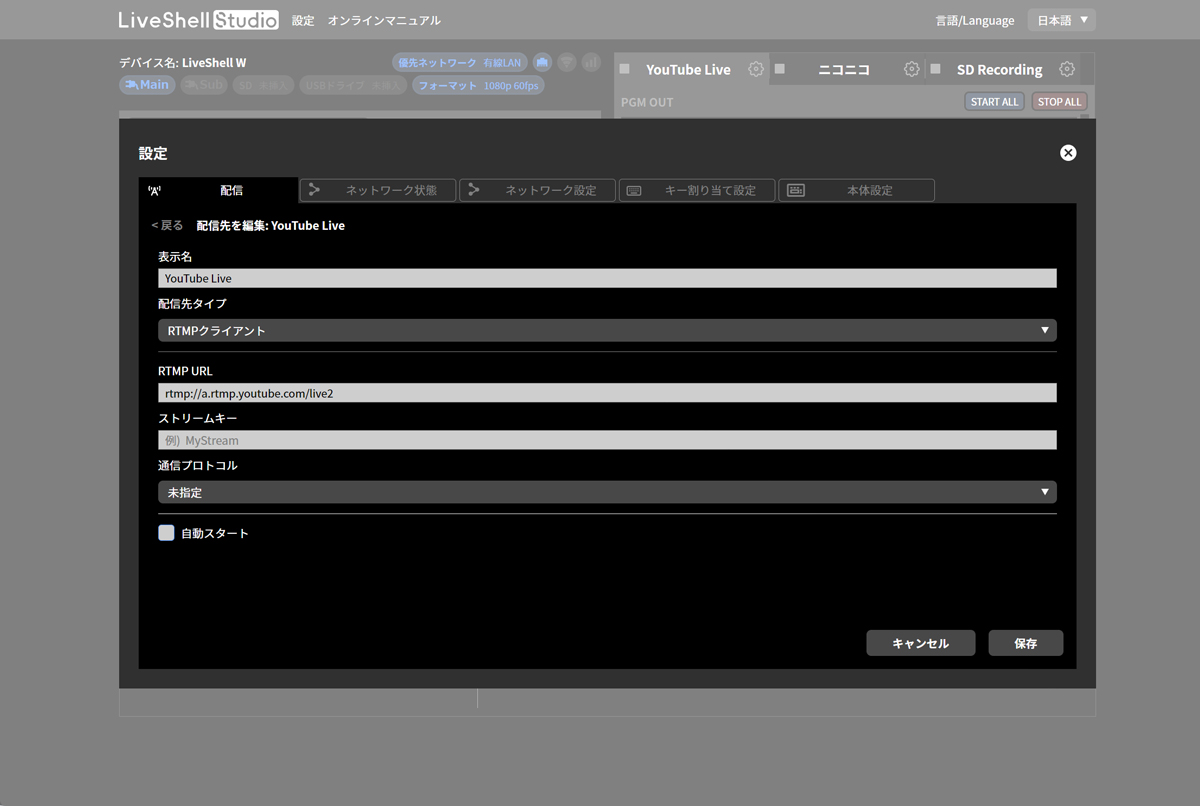Viewport: 1200px width, 806px height.
Task: Switch to ネットワーク状態 tab
Action: tap(378, 190)
